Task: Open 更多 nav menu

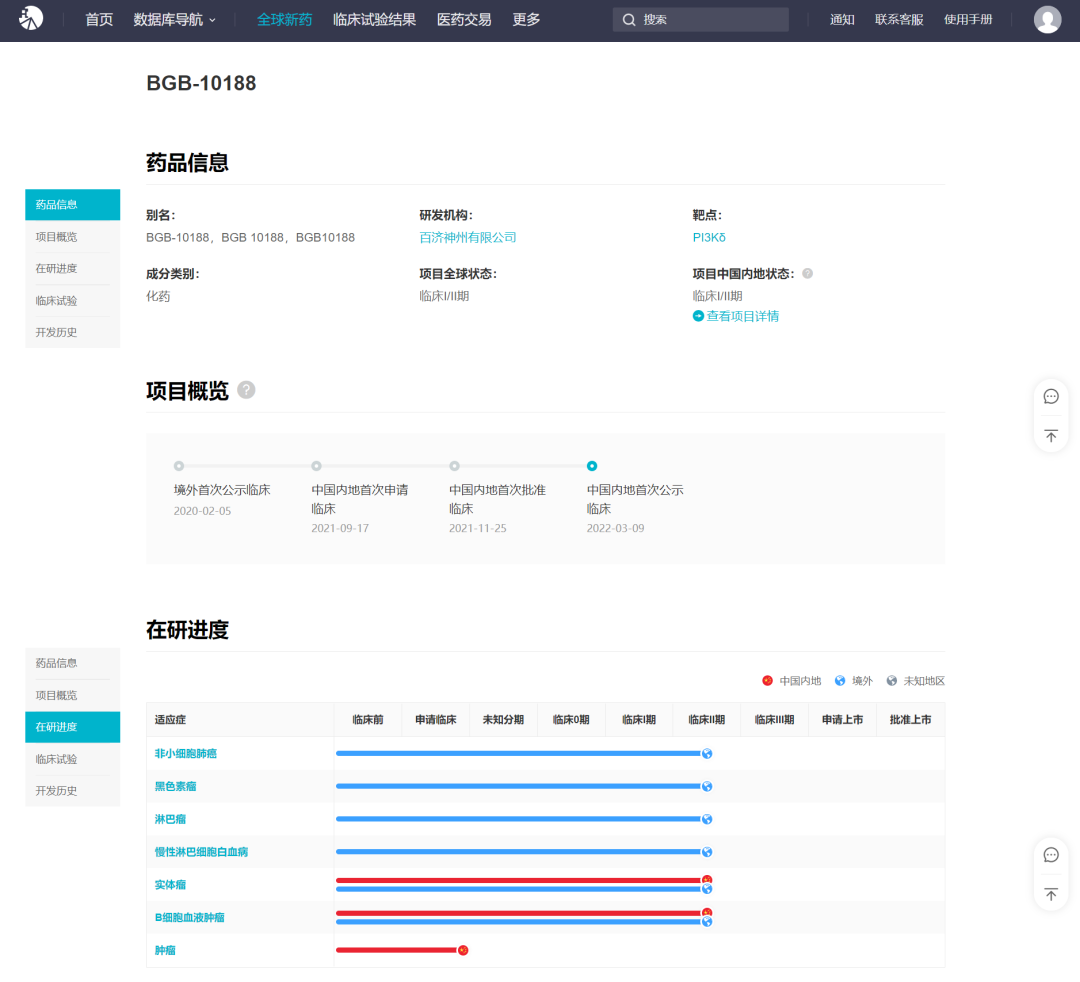Action: pyautogui.click(x=526, y=19)
